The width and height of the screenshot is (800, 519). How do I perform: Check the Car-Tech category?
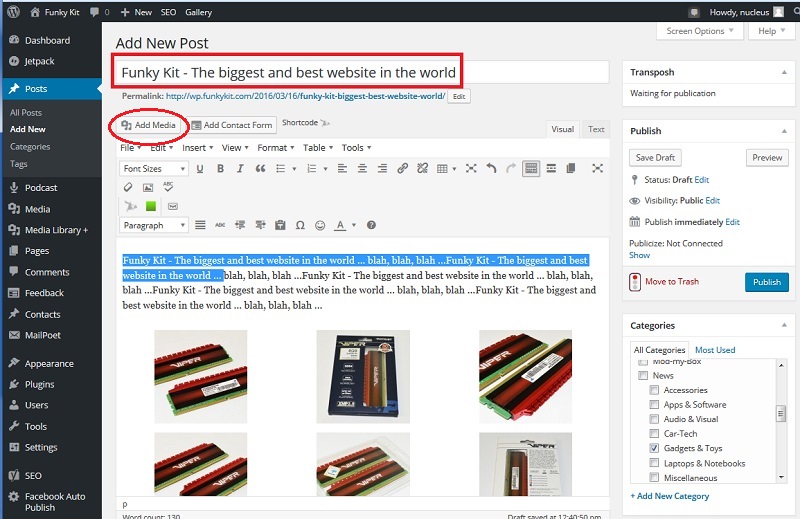pyautogui.click(x=654, y=434)
